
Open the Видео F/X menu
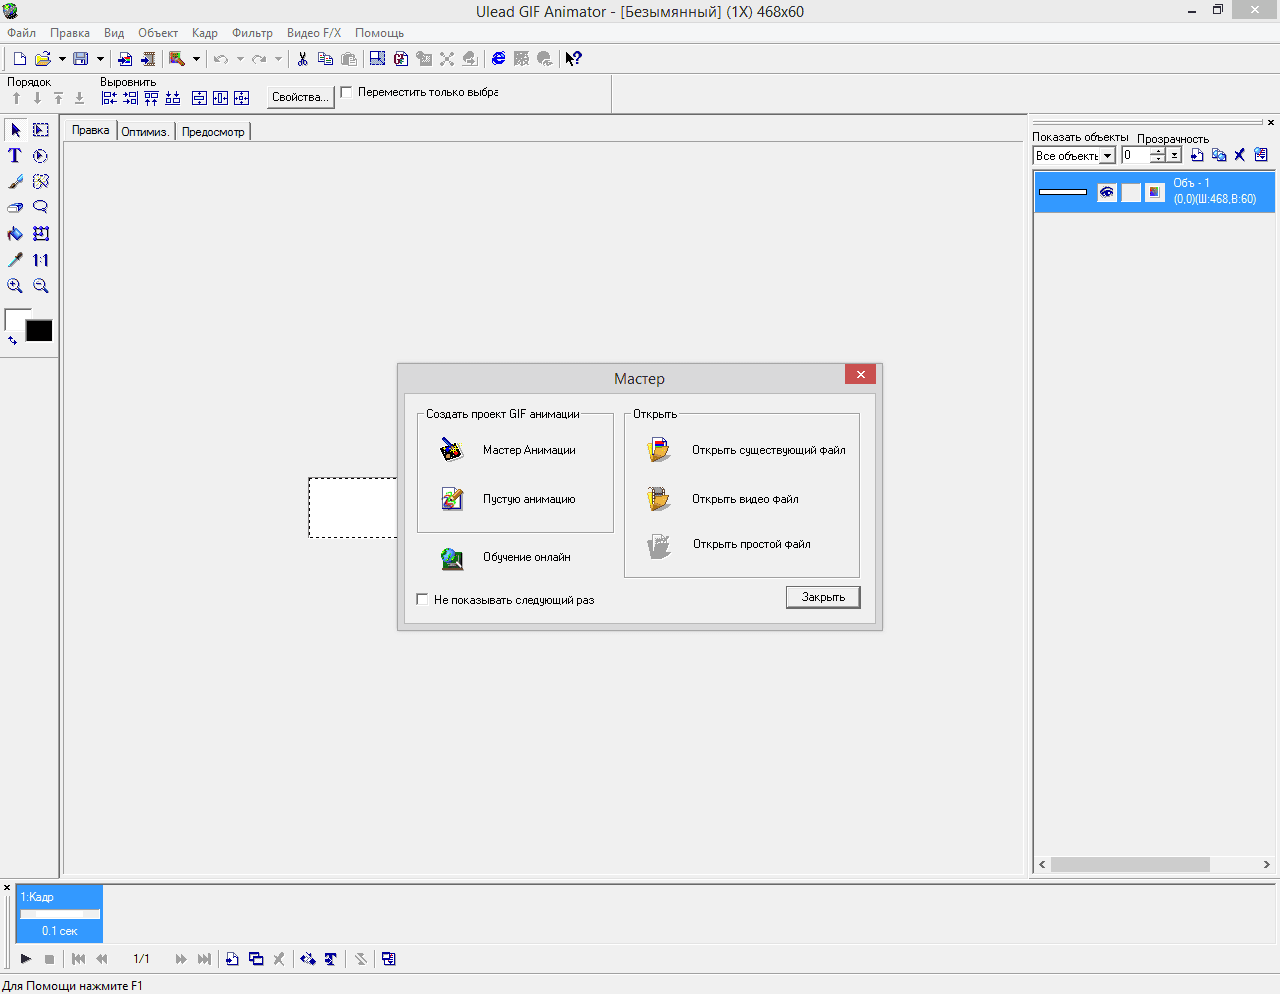point(314,33)
